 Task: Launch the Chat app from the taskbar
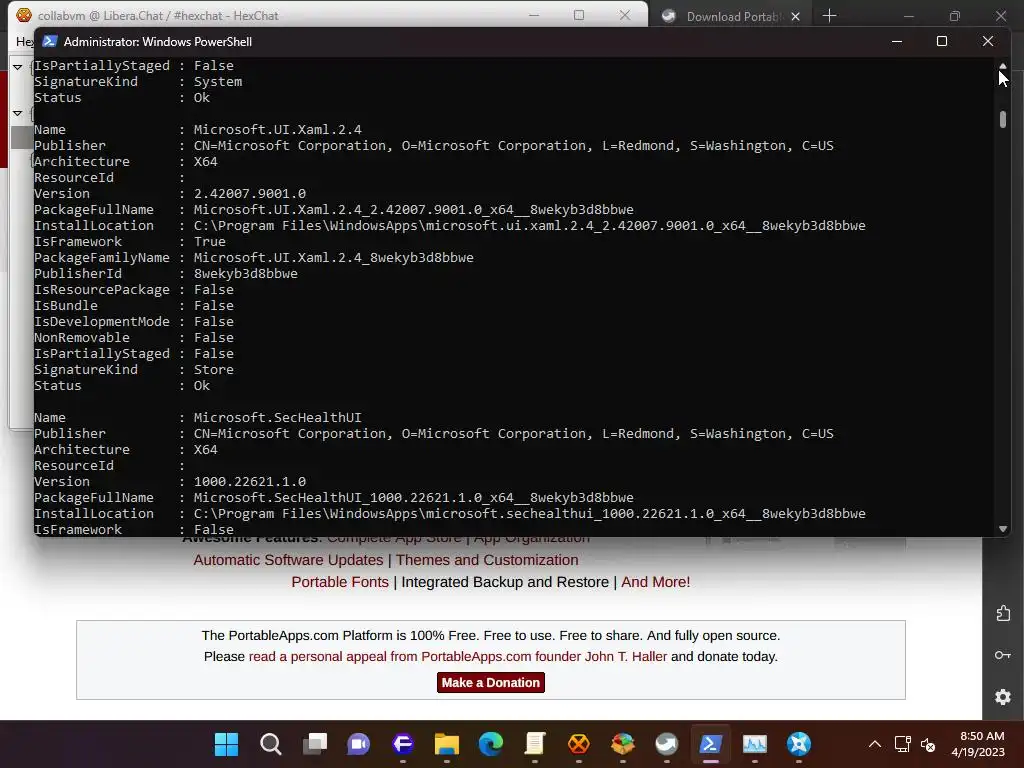(x=359, y=744)
